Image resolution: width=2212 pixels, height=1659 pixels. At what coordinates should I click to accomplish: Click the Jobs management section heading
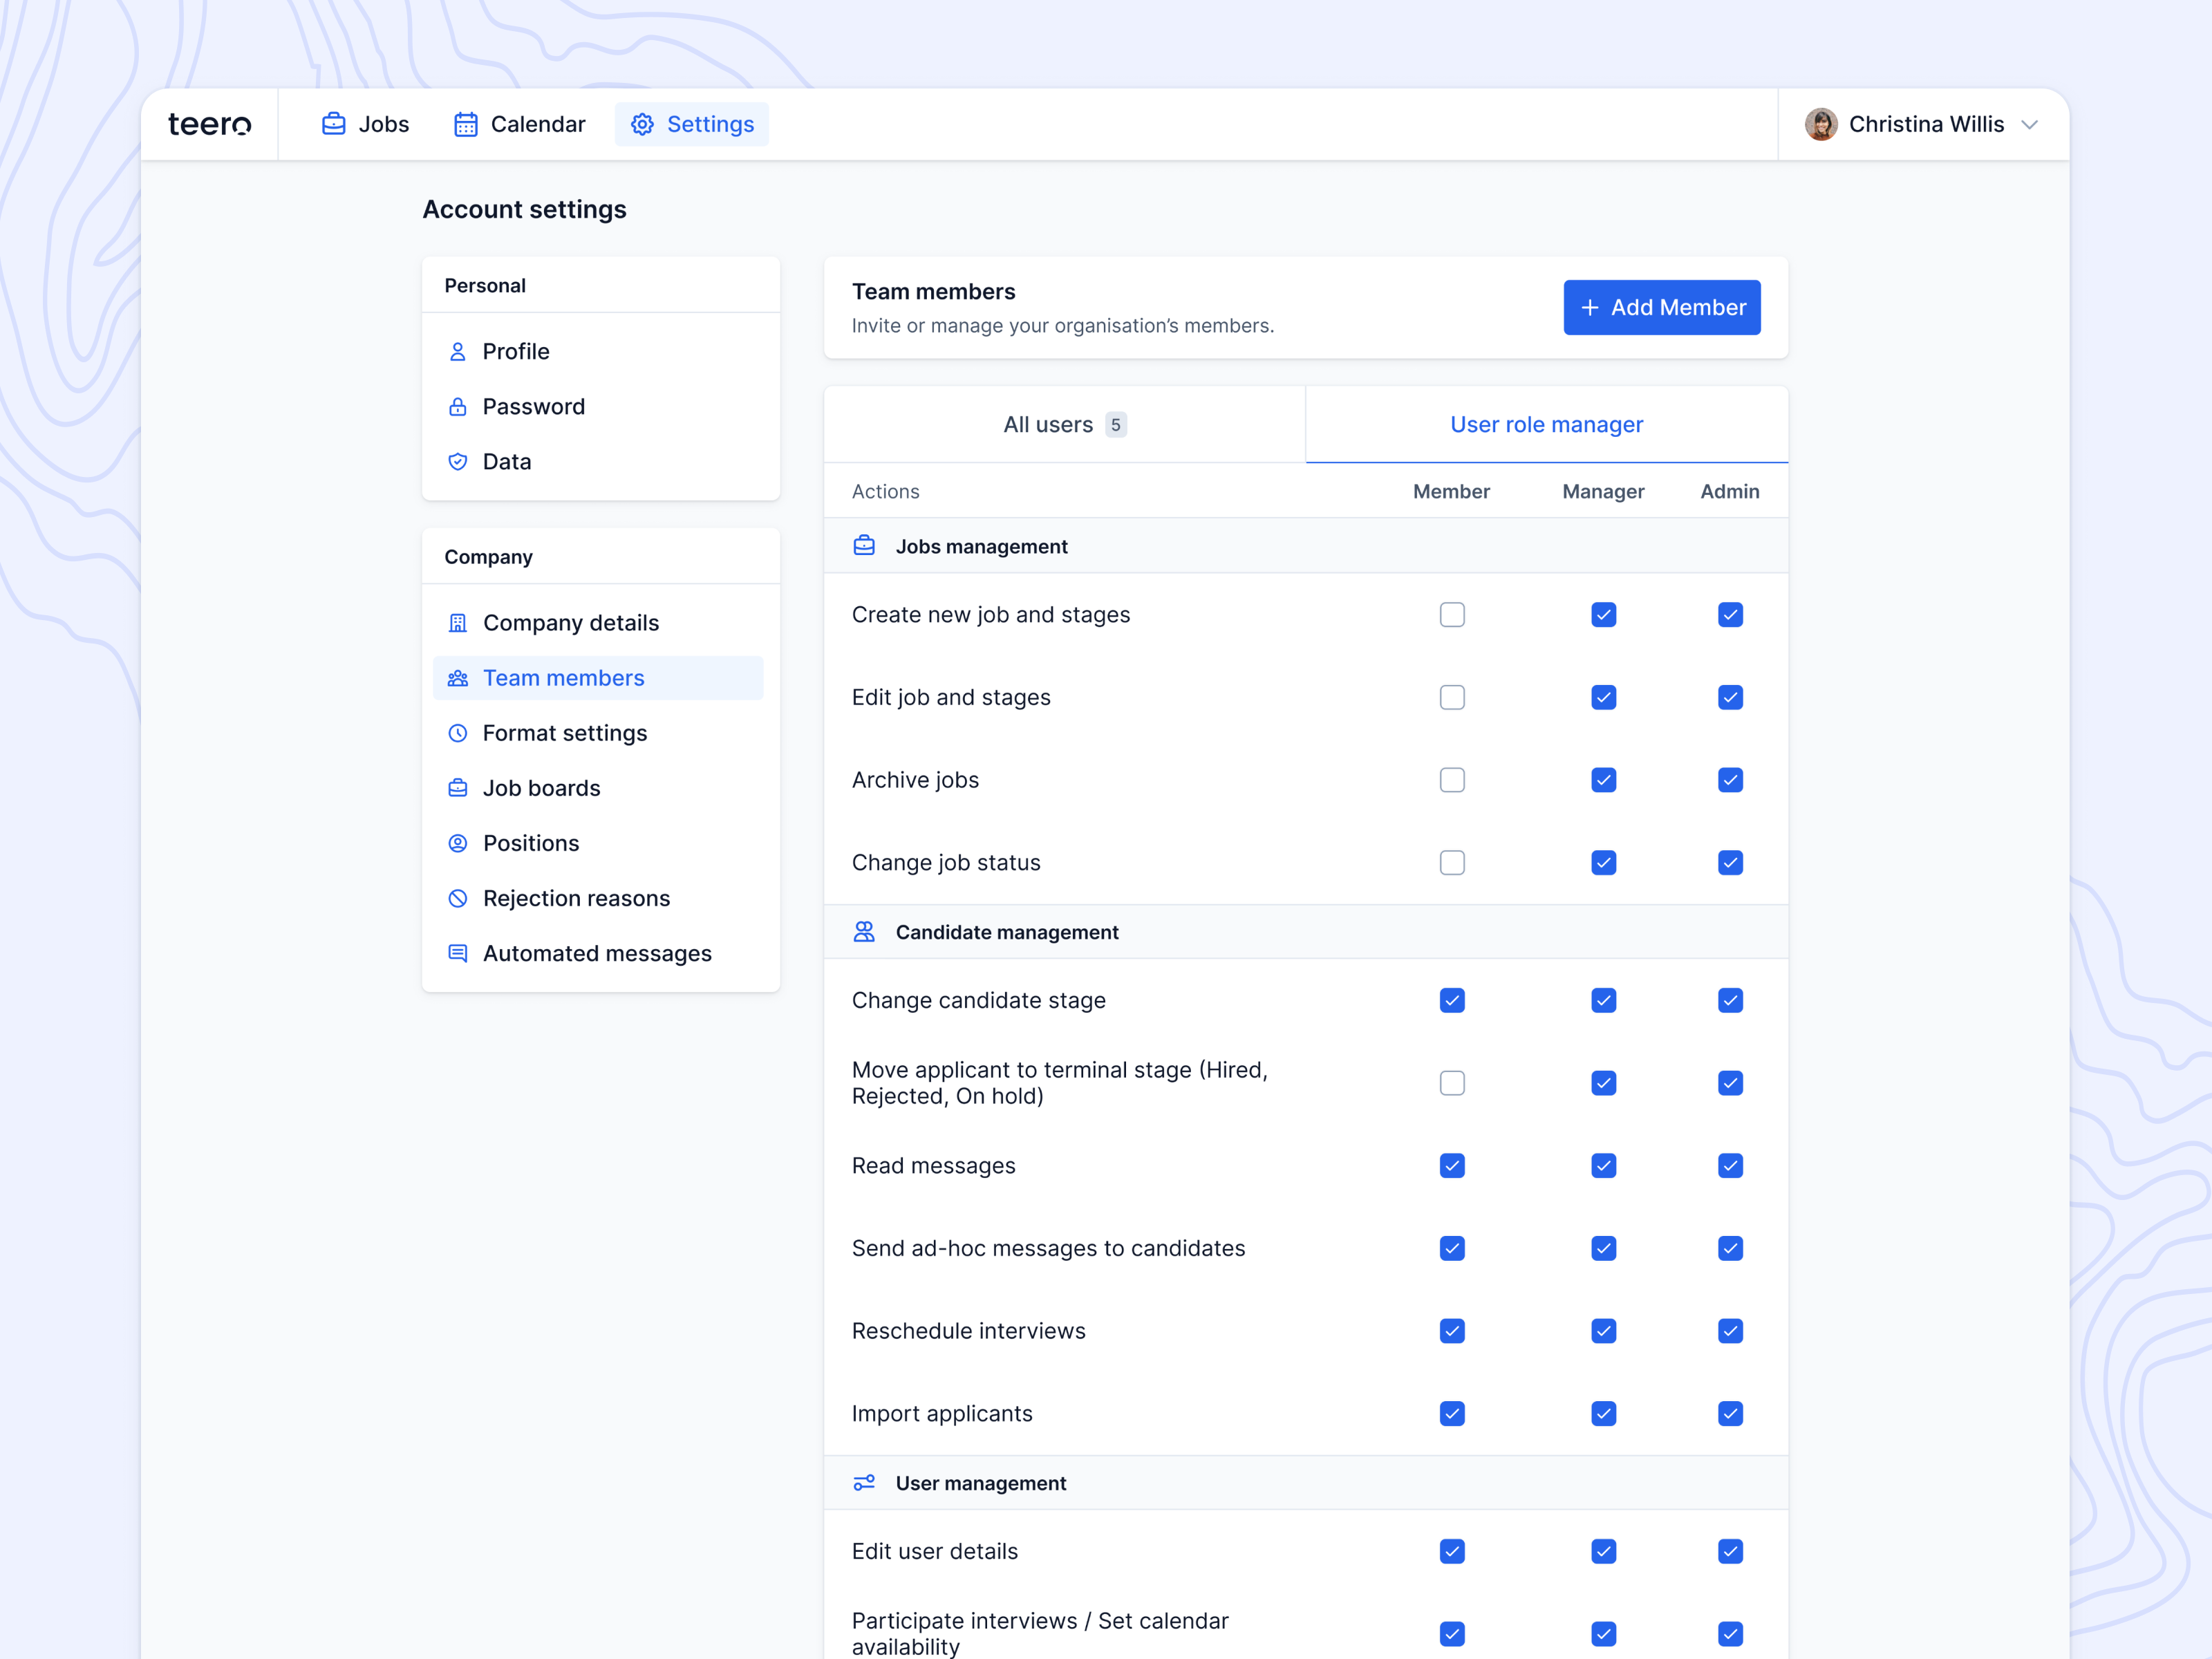(981, 547)
